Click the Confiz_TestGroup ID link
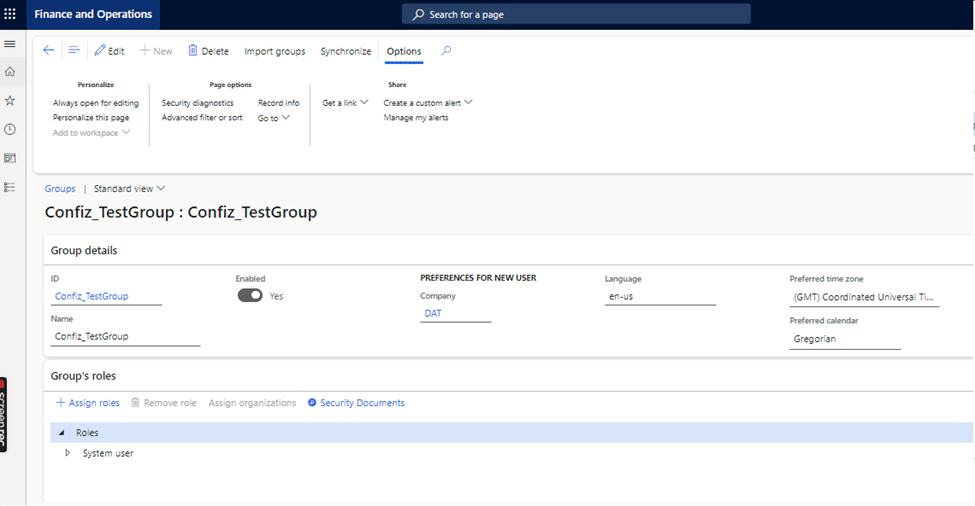Screen dimensions: 975x506 coord(91,296)
